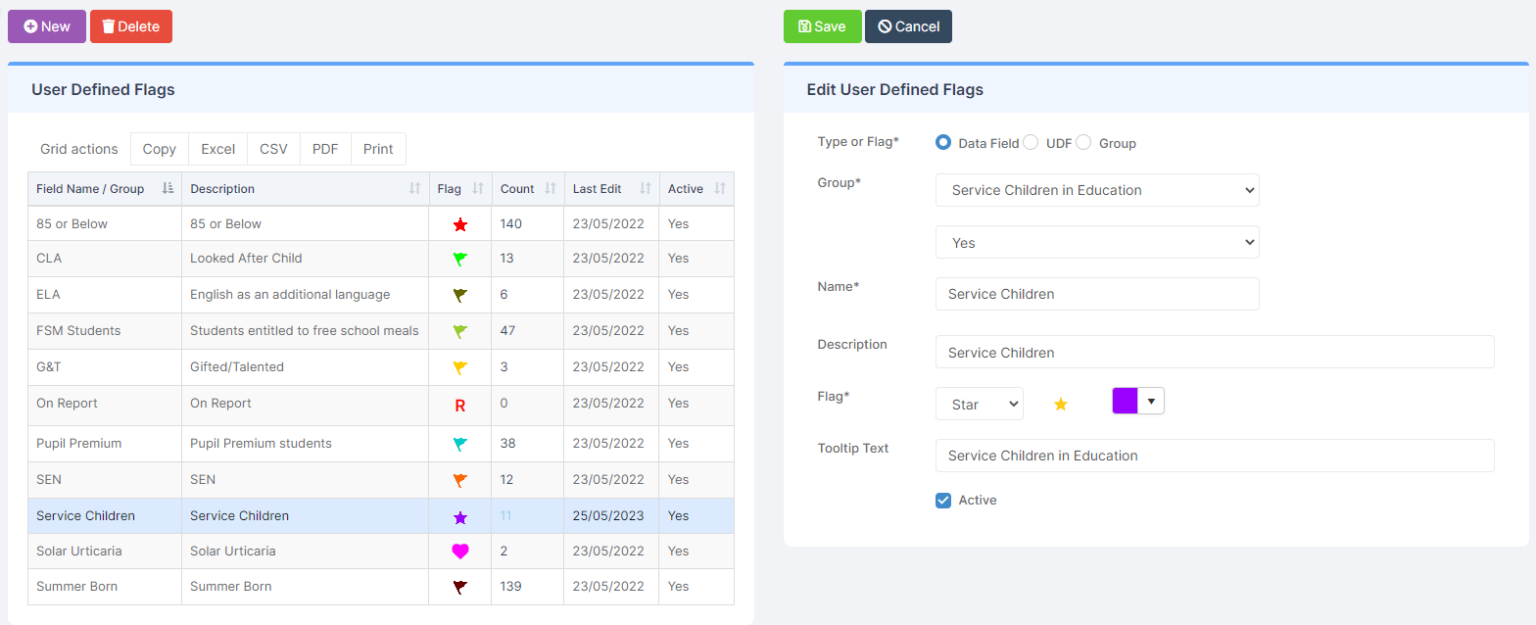Click the purple star flag for Service Children
The image size is (1536, 625).
pyautogui.click(x=459, y=515)
